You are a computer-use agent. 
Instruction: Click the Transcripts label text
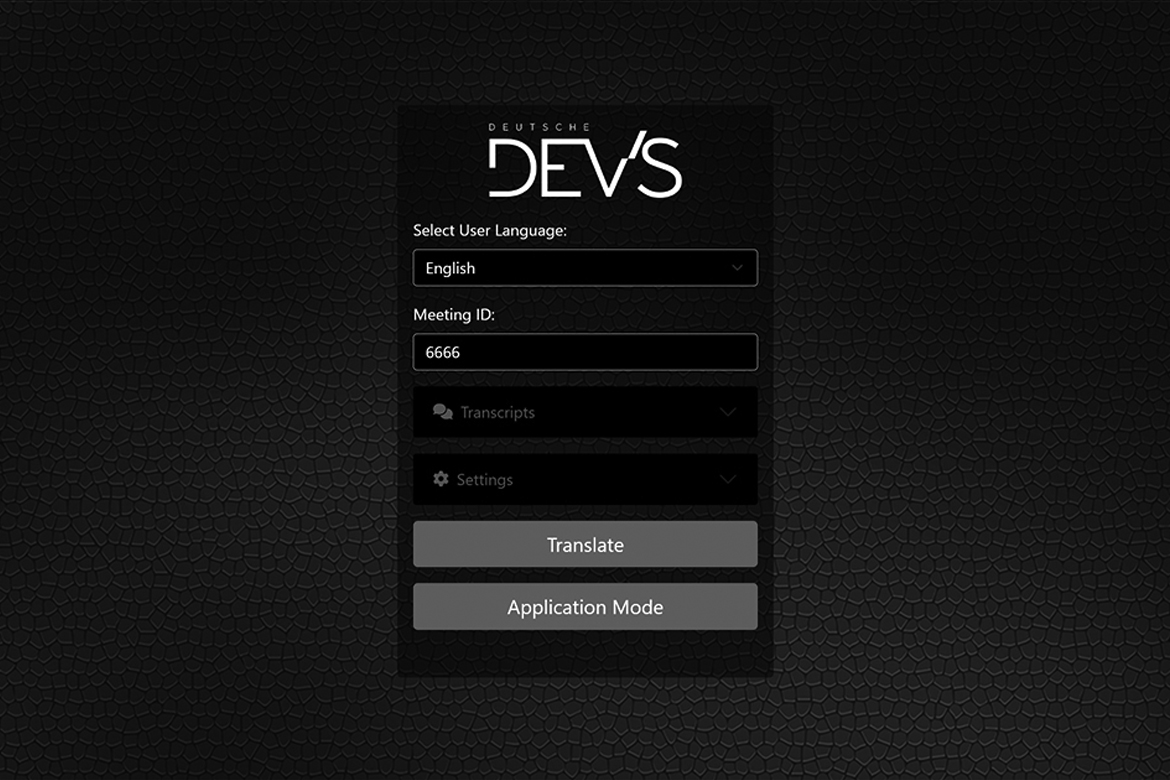pyautogui.click(x=497, y=412)
